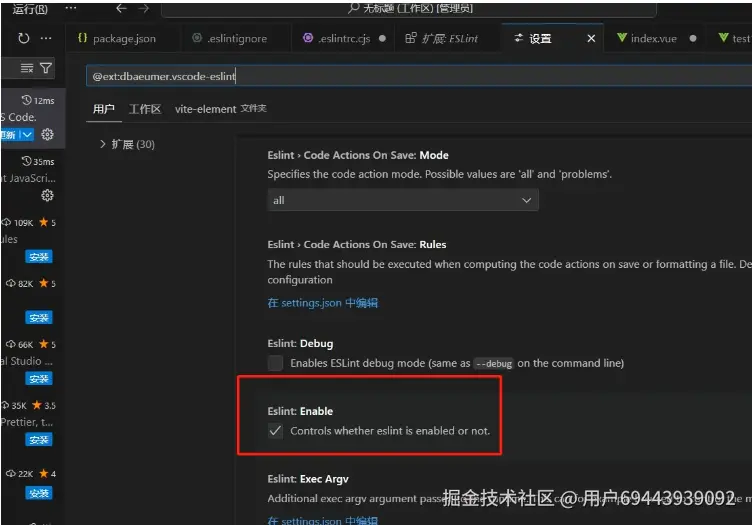Open manage gear for the 12ms extension

coord(47,135)
